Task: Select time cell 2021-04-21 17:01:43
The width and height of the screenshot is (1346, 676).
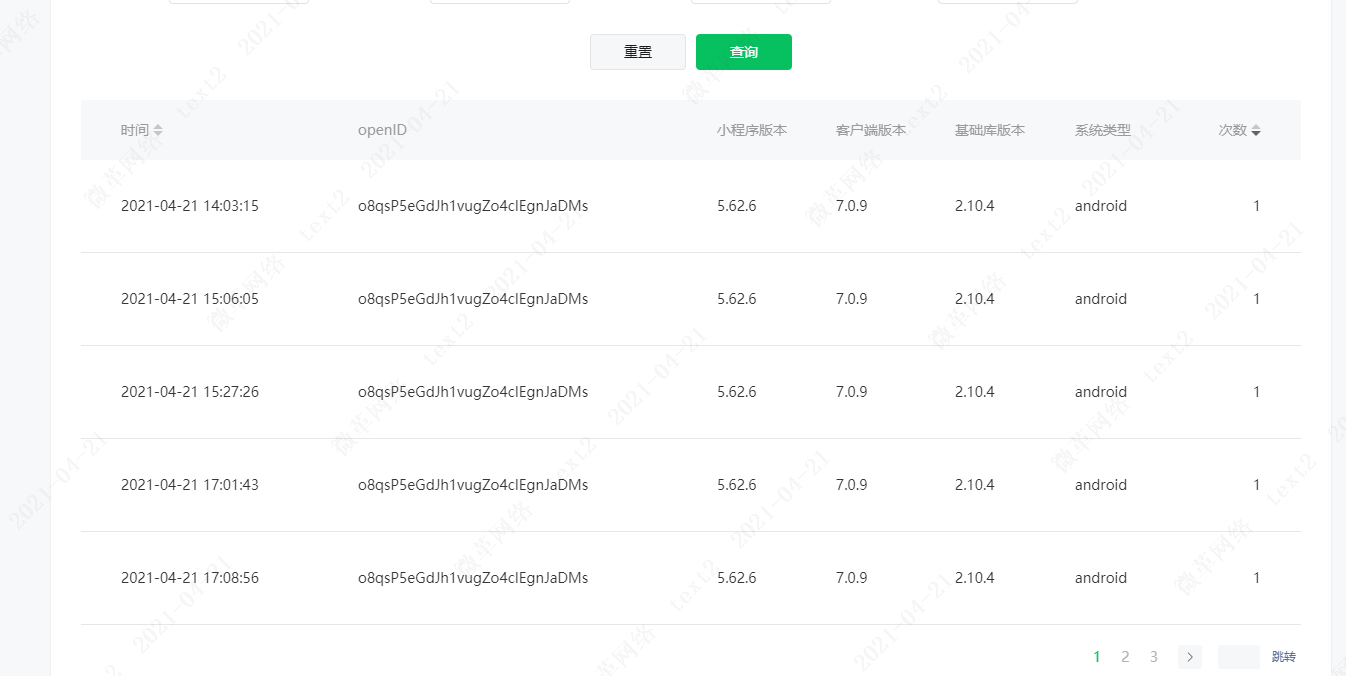Action: point(190,485)
